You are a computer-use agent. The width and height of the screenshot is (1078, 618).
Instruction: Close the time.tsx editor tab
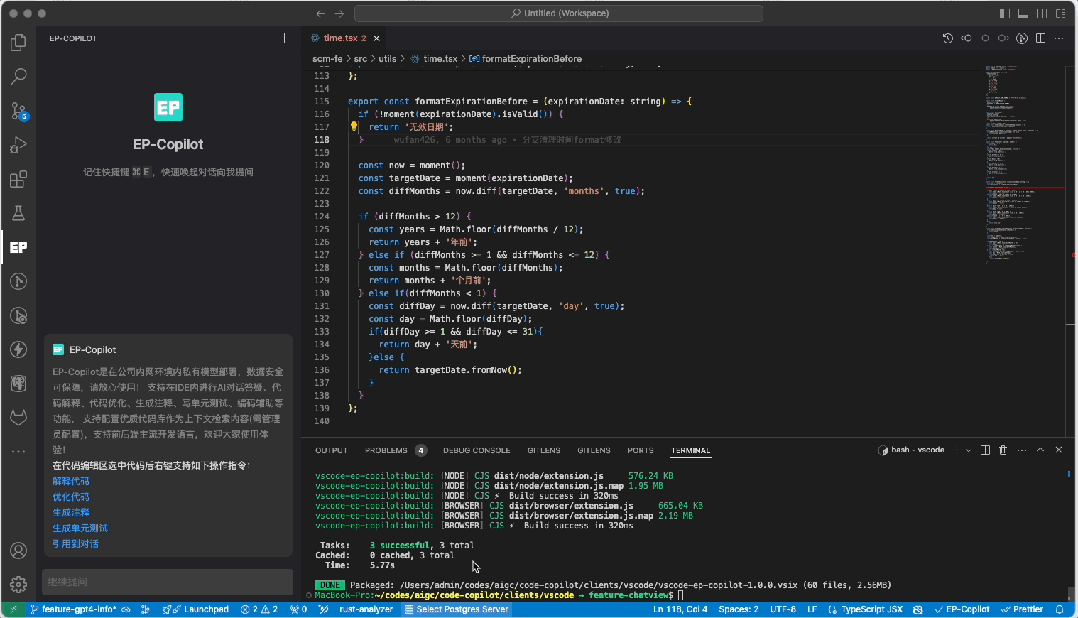point(377,38)
